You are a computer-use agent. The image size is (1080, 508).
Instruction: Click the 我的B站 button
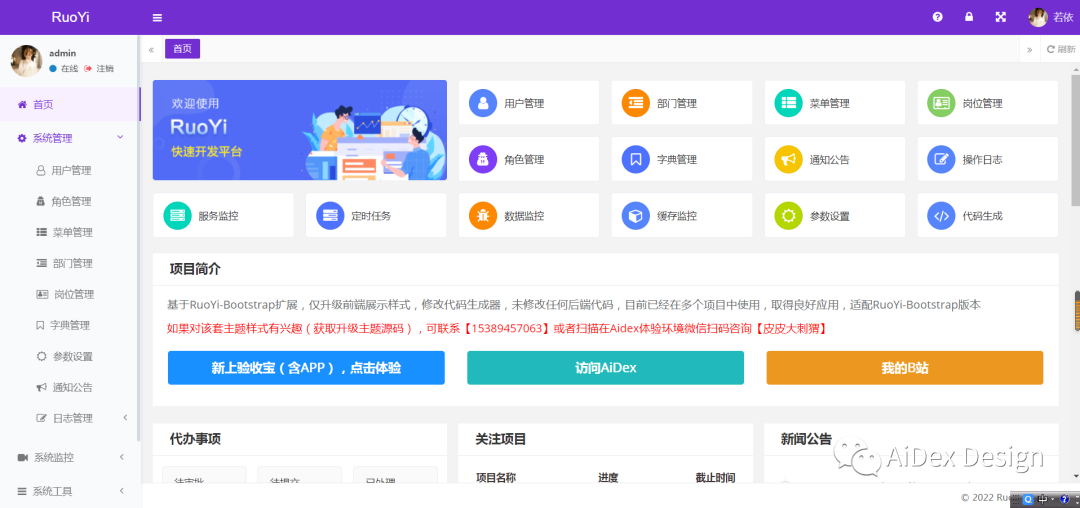point(904,368)
